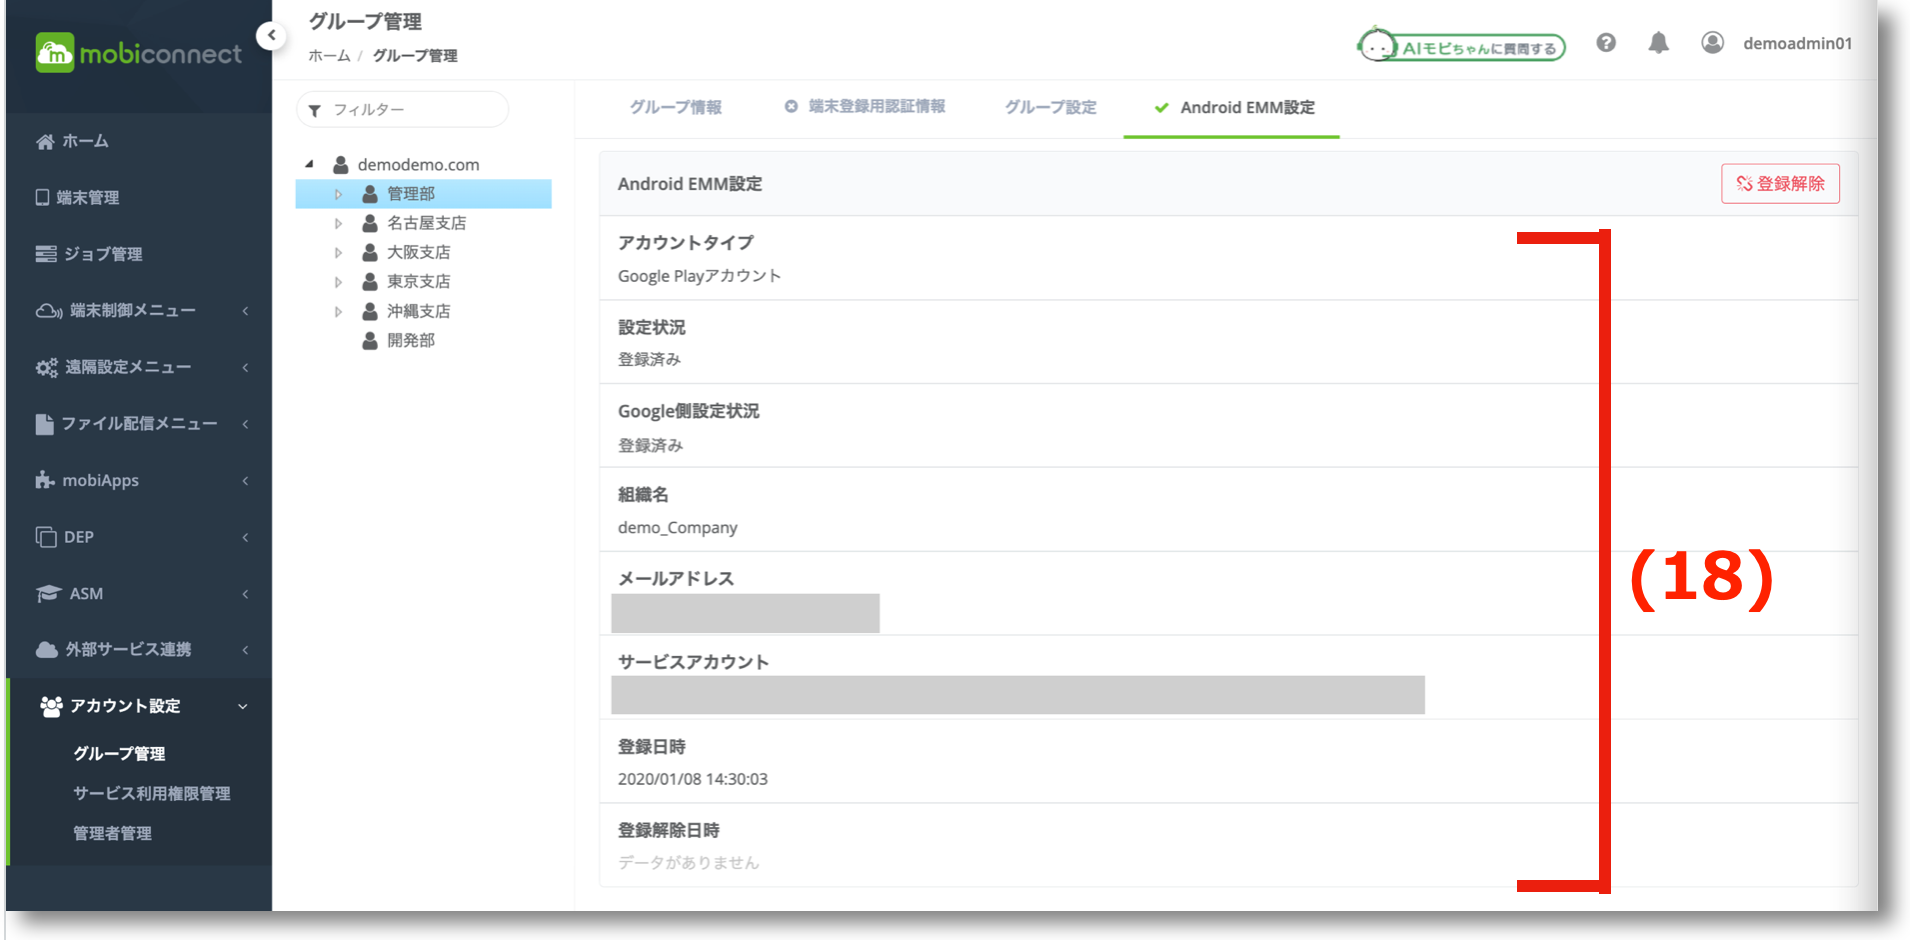Open the help question mark icon
Screen dimensions: 1910x940
1606,43
